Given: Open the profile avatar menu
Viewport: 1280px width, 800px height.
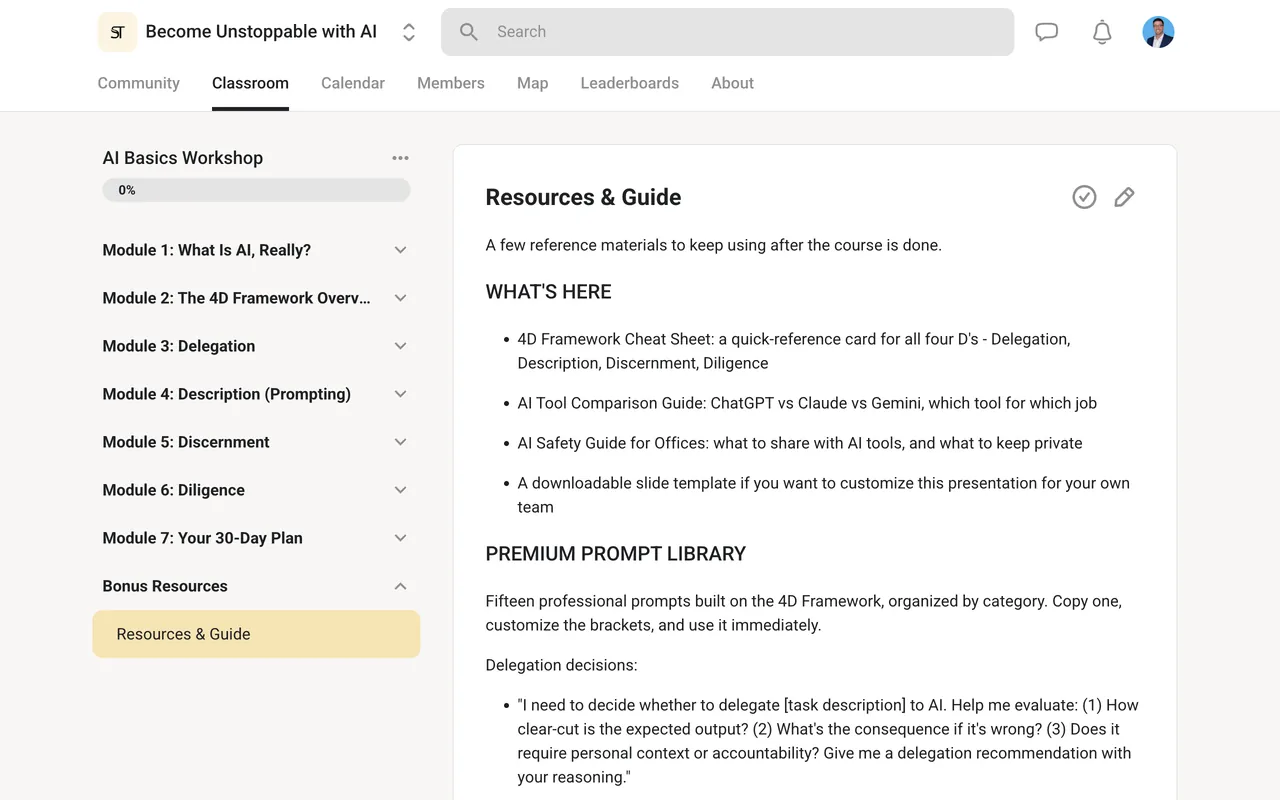Looking at the screenshot, I should 1158,32.
